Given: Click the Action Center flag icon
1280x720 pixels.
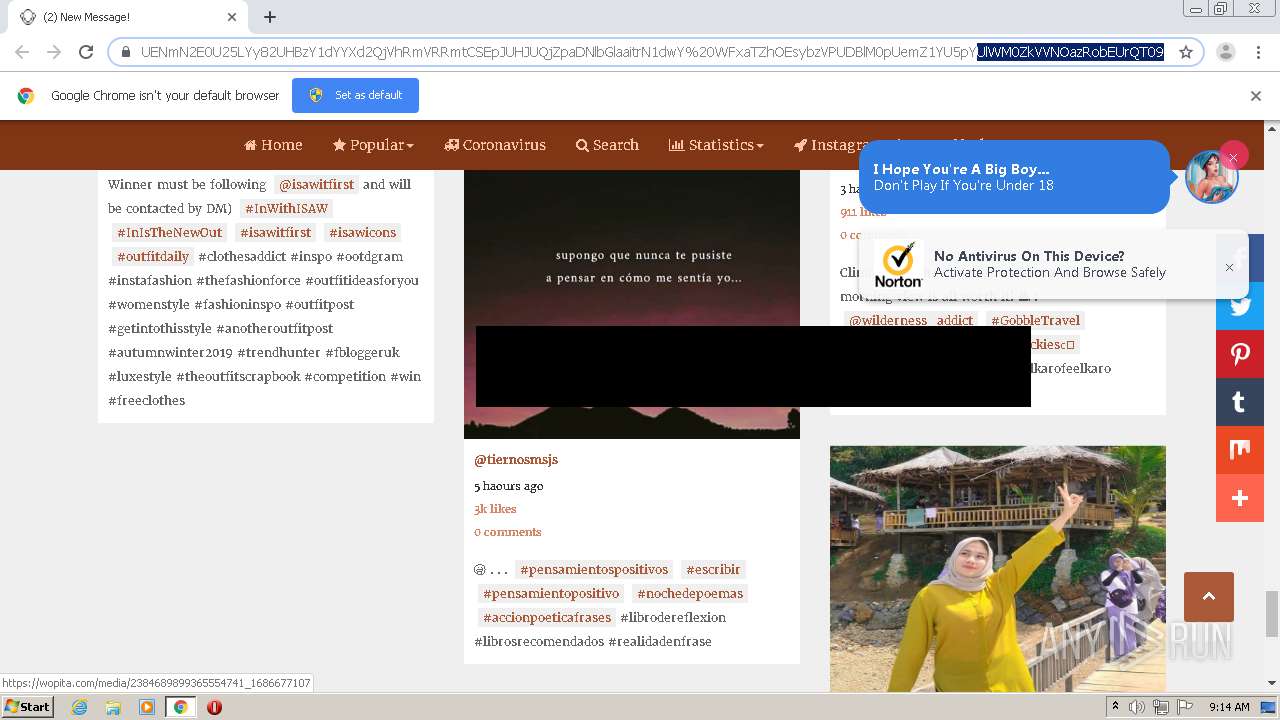Looking at the screenshot, I should click(1185, 707).
